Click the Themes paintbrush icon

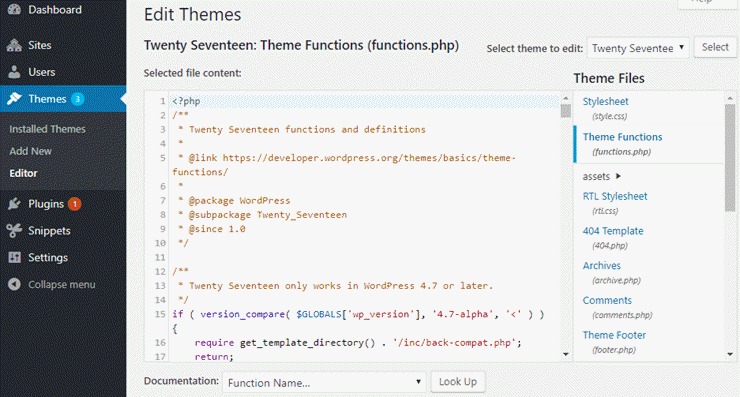(x=14, y=99)
